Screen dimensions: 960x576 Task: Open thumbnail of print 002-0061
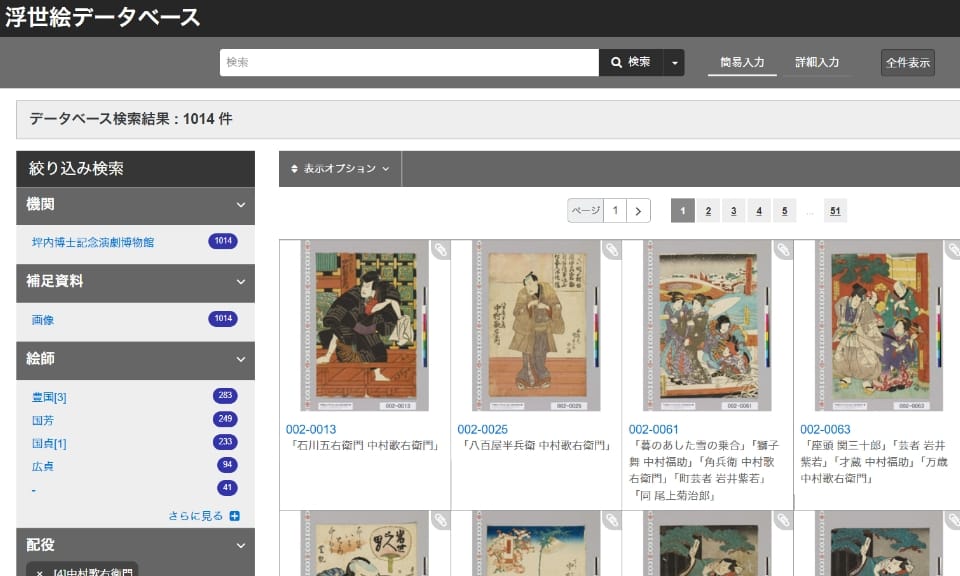pyautogui.click(x=708, y=326)
